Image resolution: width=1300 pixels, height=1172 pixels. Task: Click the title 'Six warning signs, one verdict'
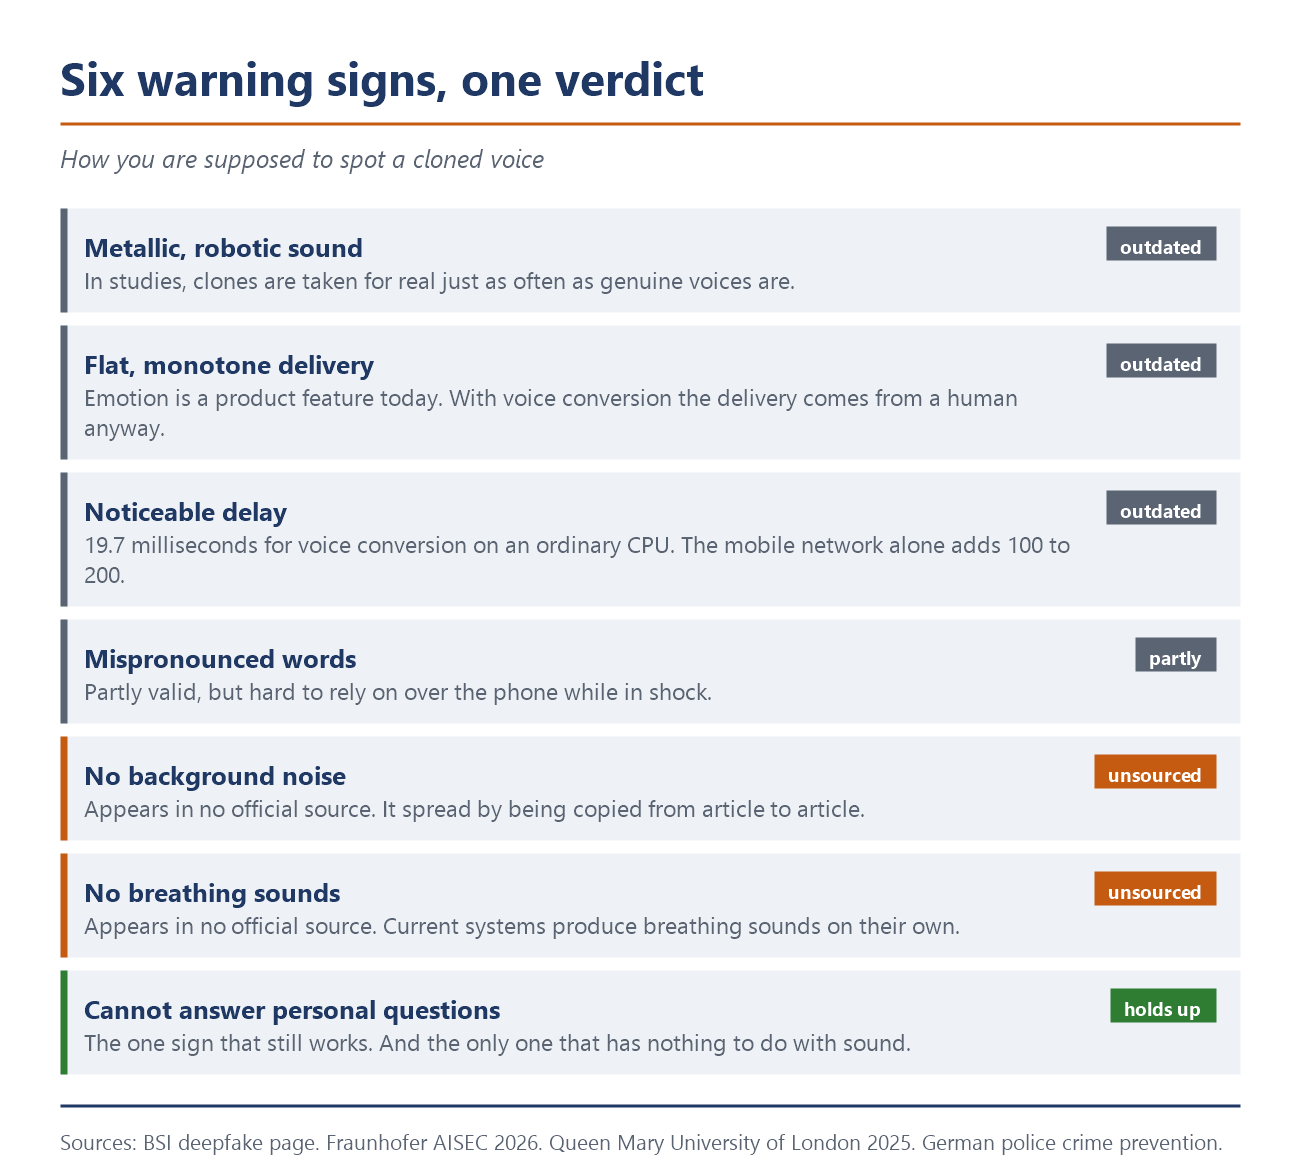pos(382,80)
